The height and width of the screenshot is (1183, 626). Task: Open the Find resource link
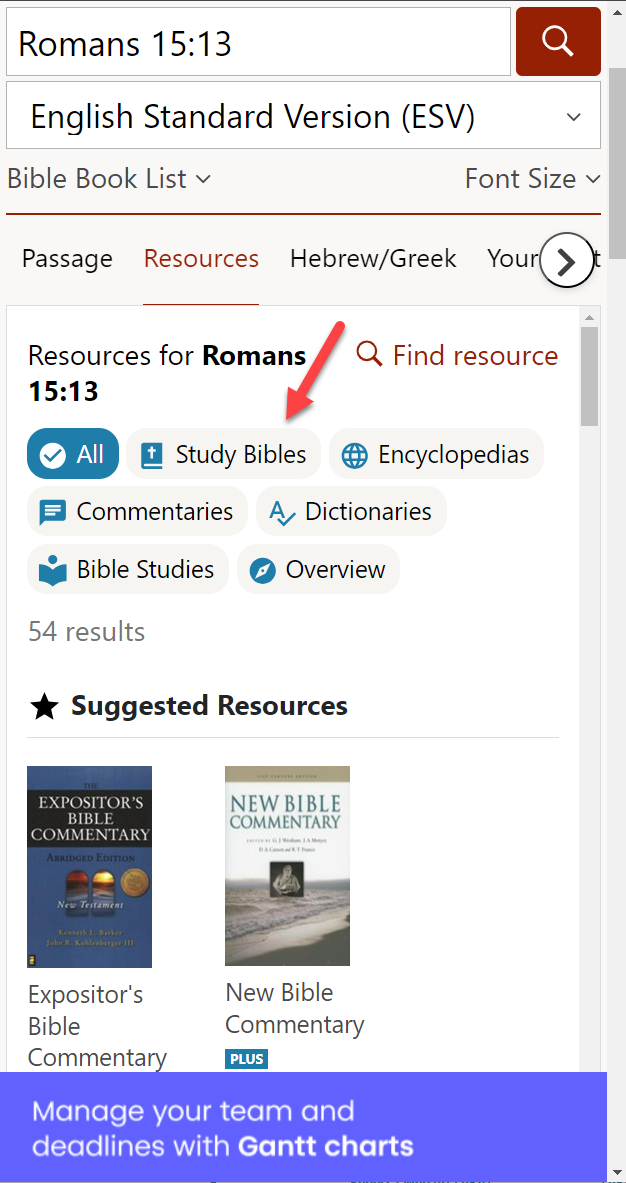click(x=457, y=355)
